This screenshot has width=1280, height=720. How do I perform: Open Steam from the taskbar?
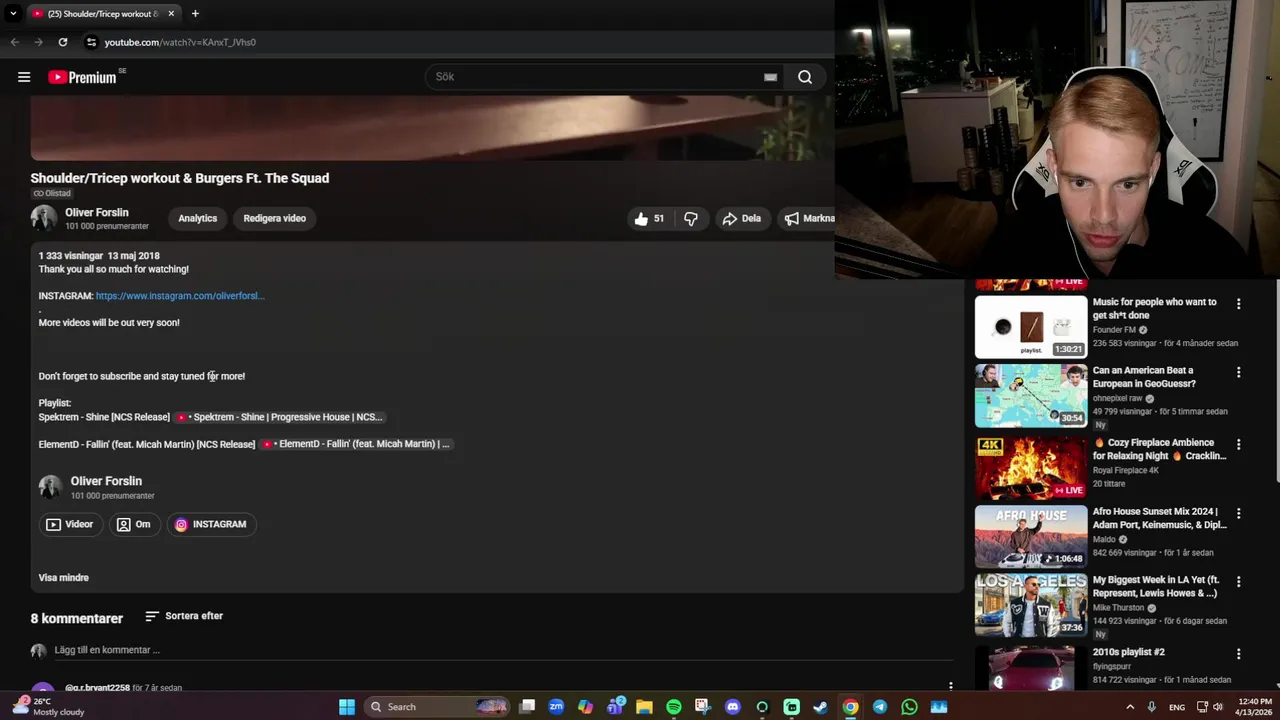[x=821, y=707]
